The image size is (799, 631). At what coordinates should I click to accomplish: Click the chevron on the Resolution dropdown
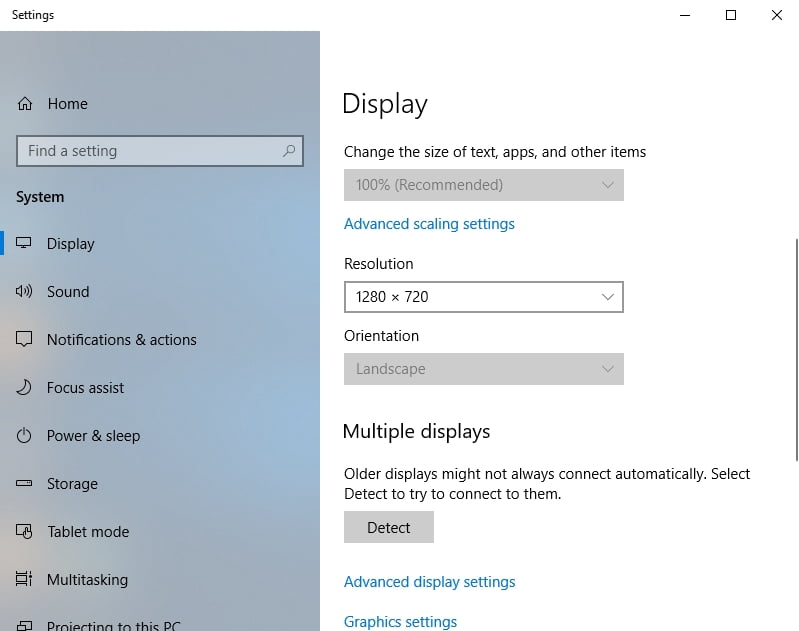607,297
